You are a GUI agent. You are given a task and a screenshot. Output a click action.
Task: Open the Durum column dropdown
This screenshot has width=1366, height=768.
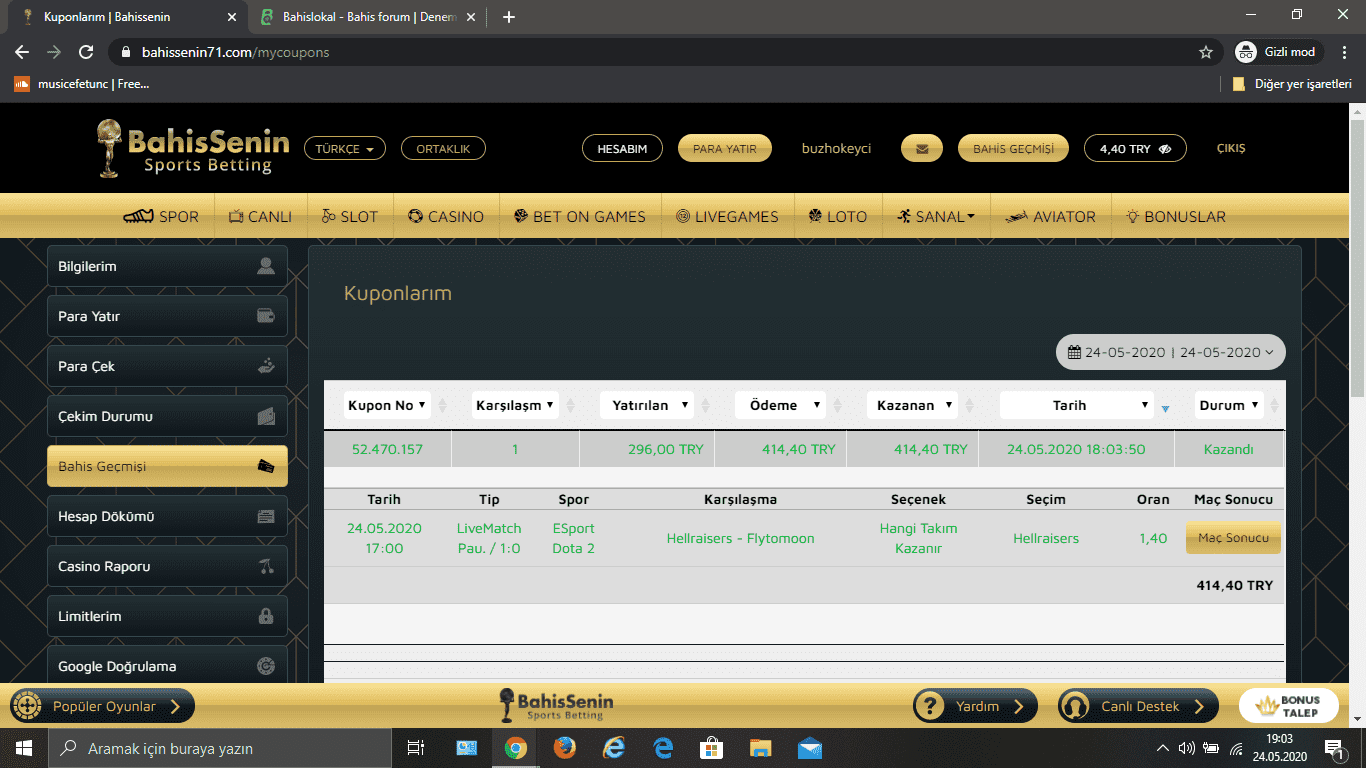(1230, 405)
